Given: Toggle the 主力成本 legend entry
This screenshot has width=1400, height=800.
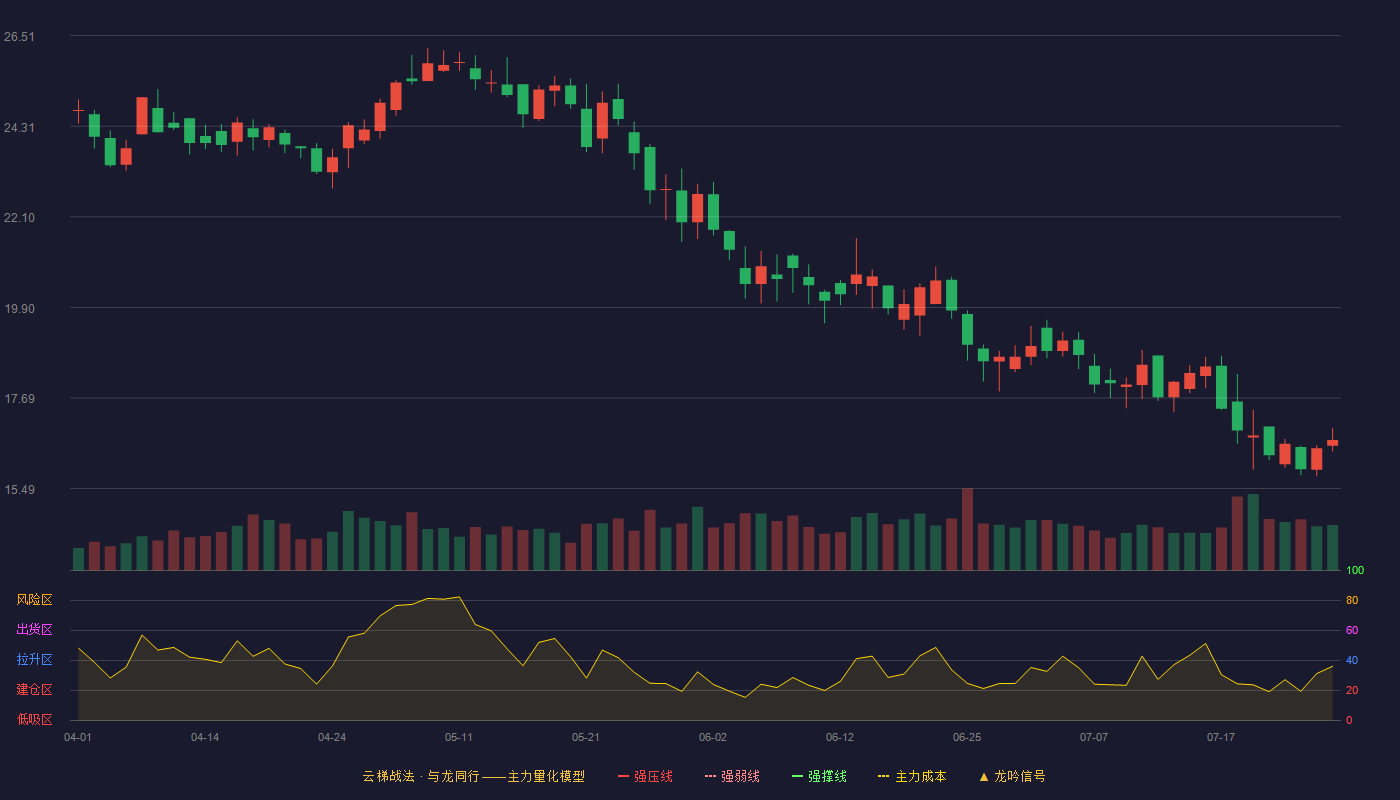Looking at the screenshot, I should pyautogui.click(x=912, y=776).
